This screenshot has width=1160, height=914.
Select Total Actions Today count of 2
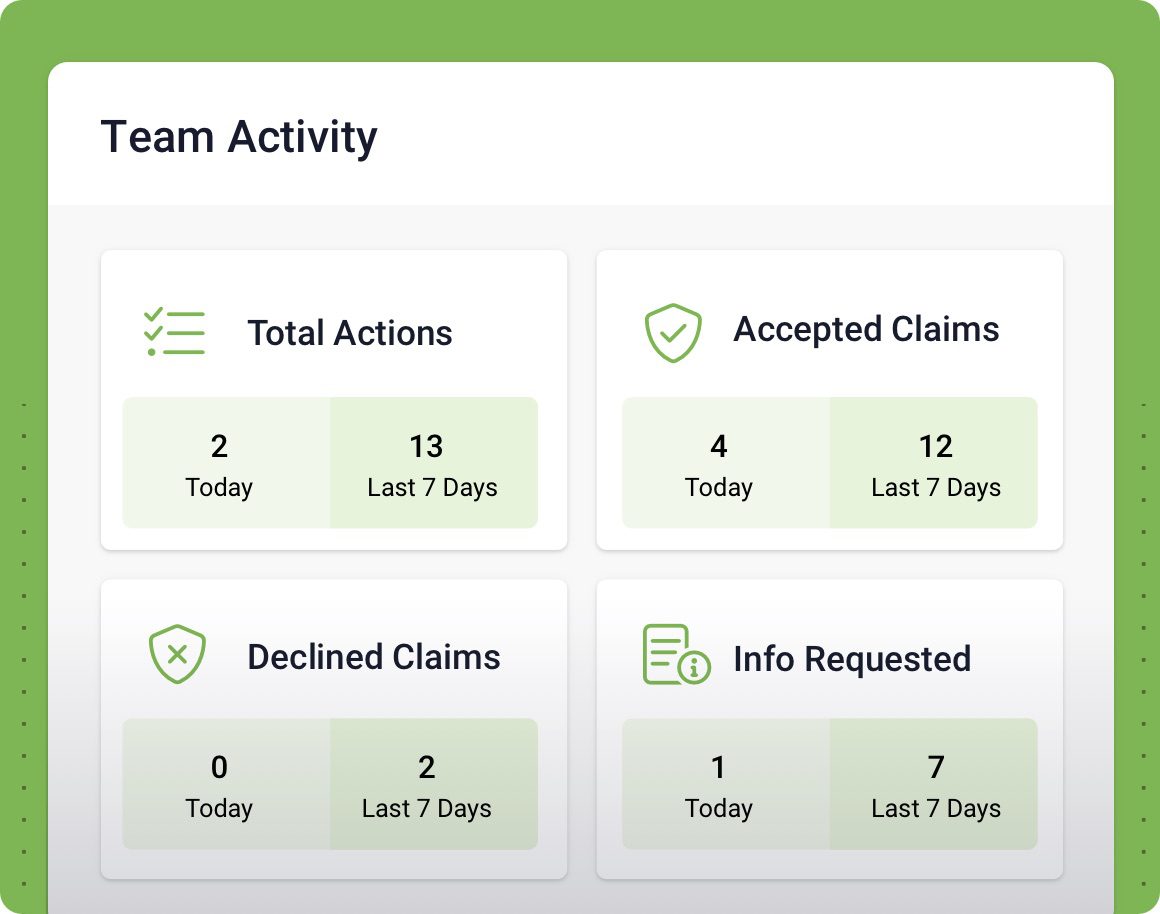pos(219,446)
